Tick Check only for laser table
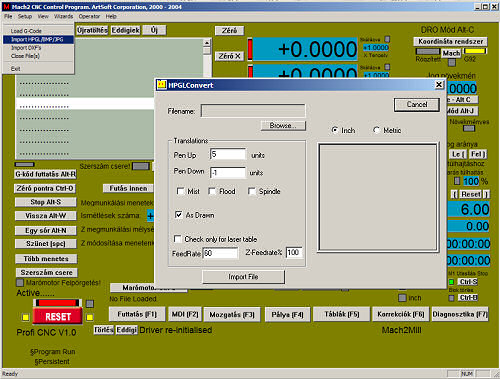This screenshot has height=379, width=500. tap(178, 239)
